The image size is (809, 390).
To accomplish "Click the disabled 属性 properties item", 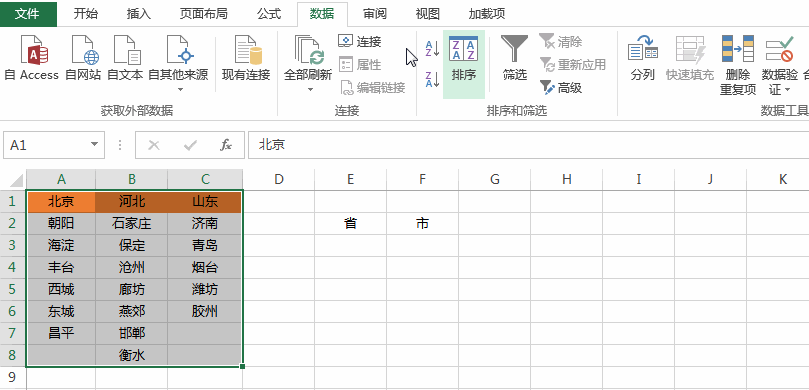I will 360,64.
